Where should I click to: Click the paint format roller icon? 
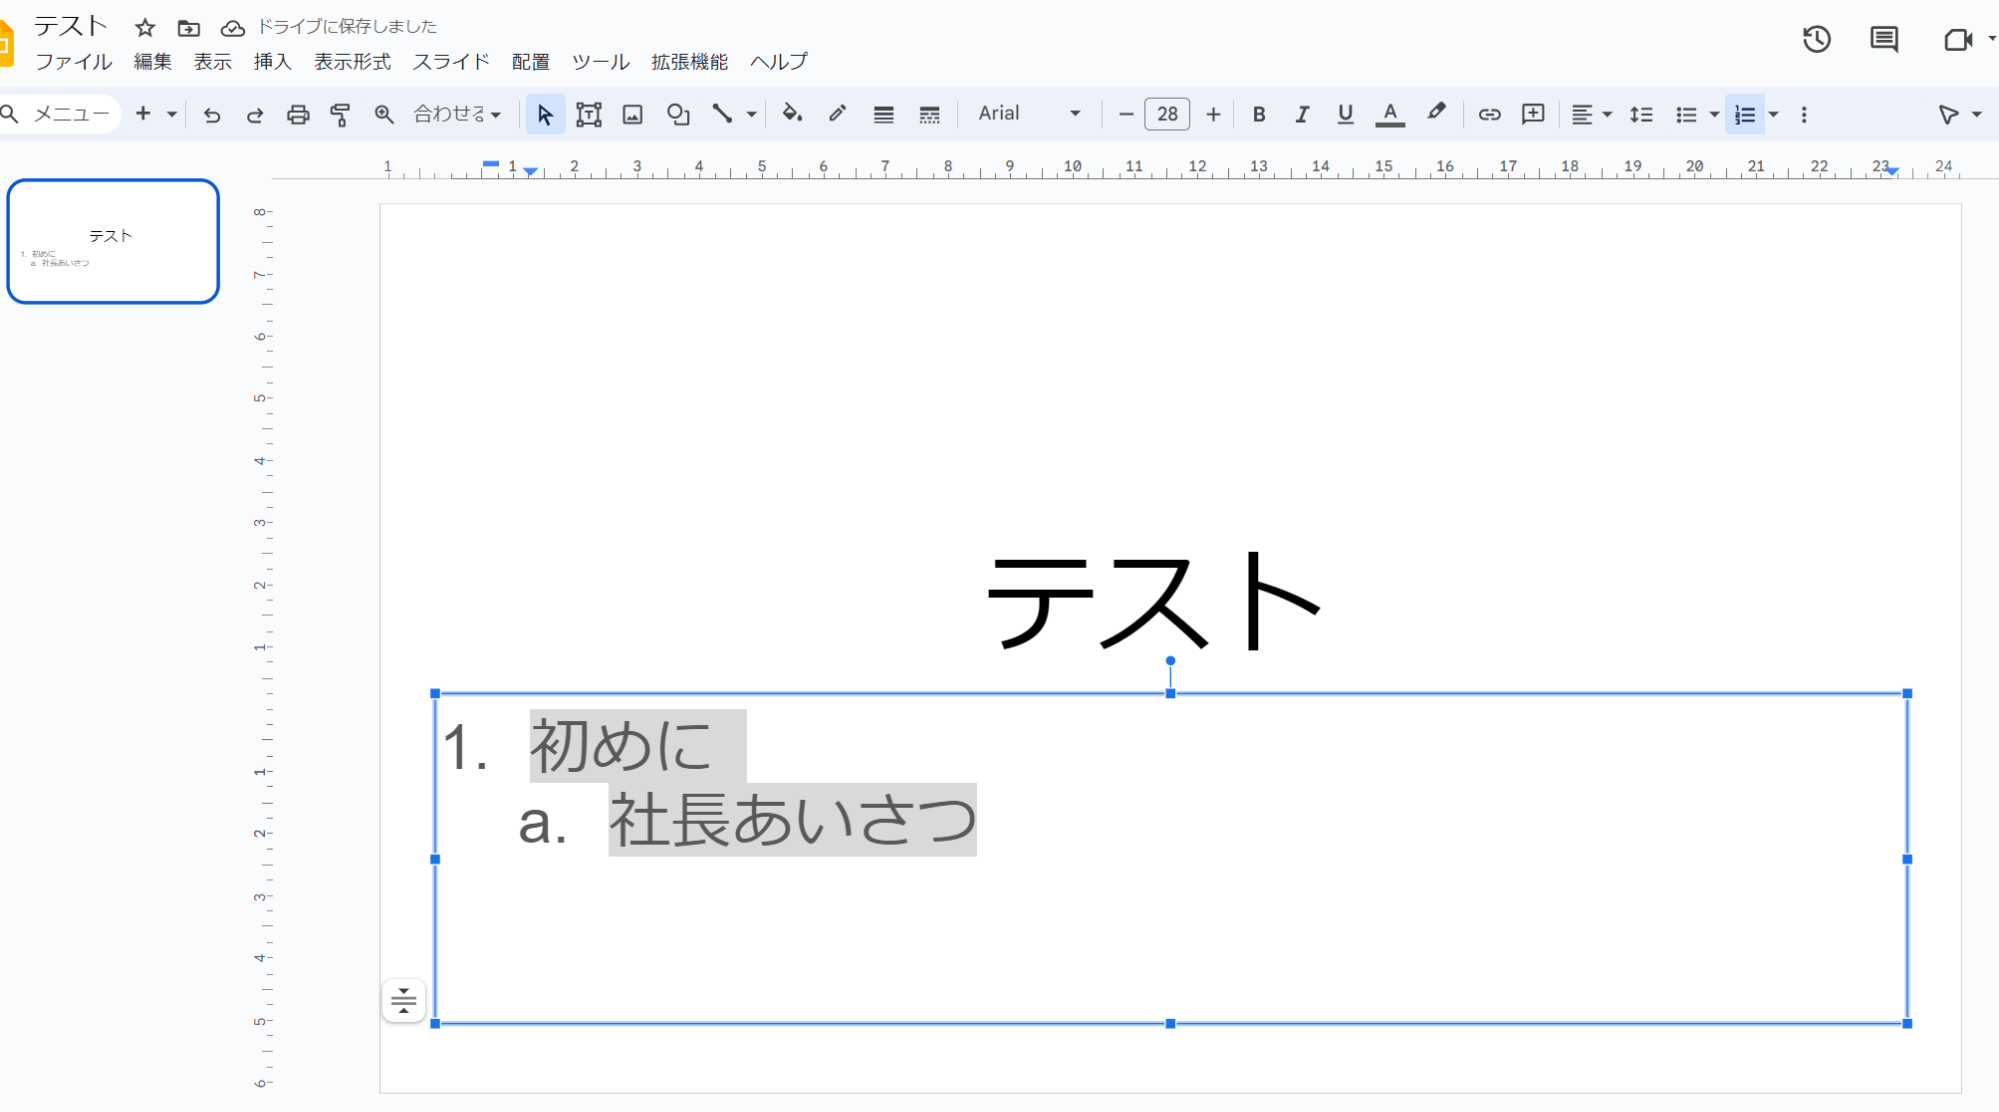coord(341,114)
